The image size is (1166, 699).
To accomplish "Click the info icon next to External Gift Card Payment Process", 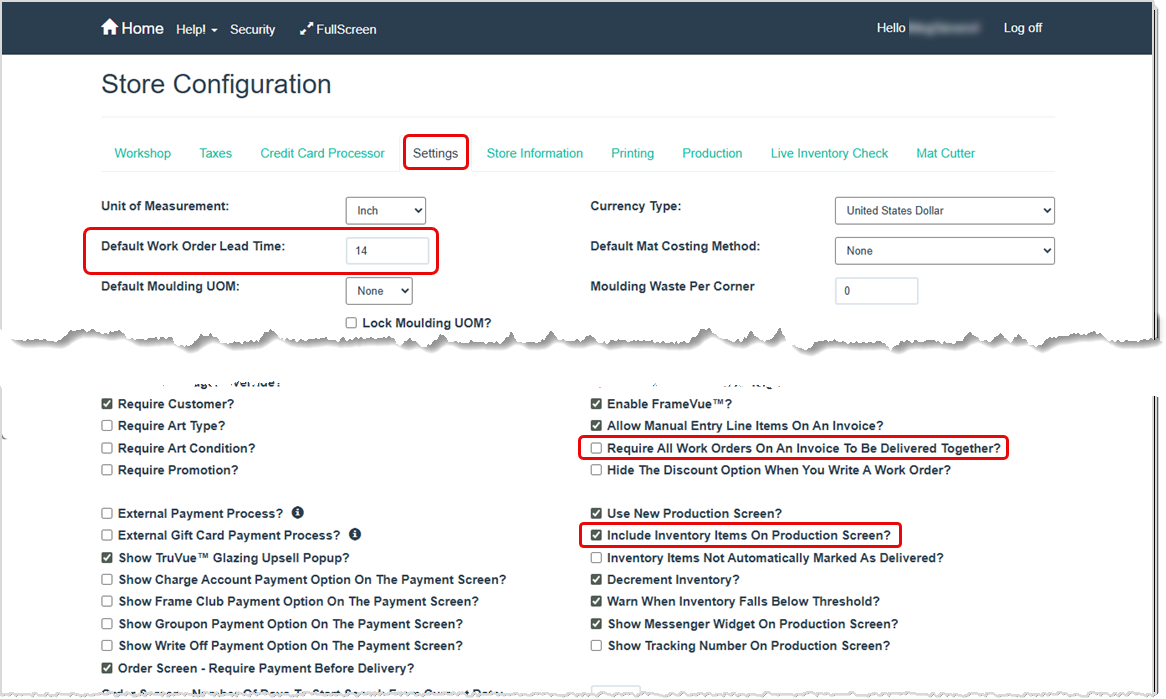I will (355, 535).
